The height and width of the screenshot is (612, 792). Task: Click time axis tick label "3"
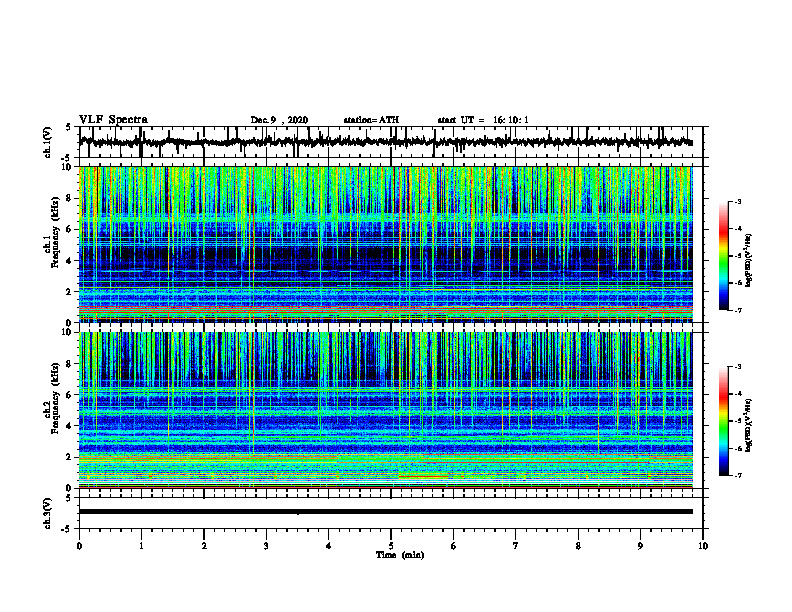click(x=266, y=546)
